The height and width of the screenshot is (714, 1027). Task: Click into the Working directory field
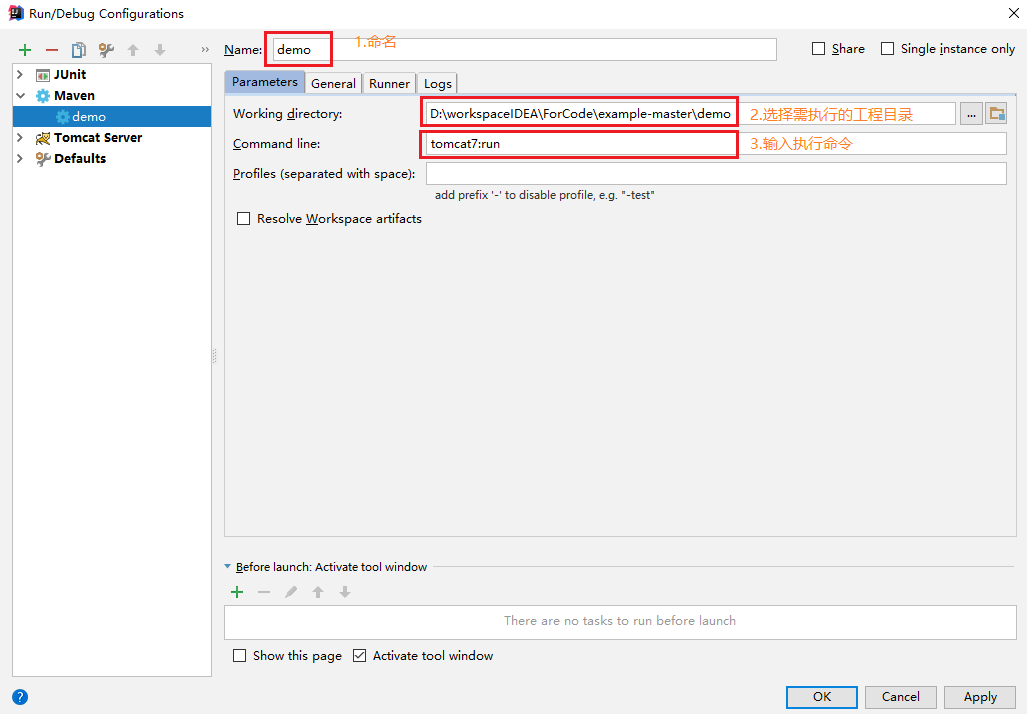[690, 114]
